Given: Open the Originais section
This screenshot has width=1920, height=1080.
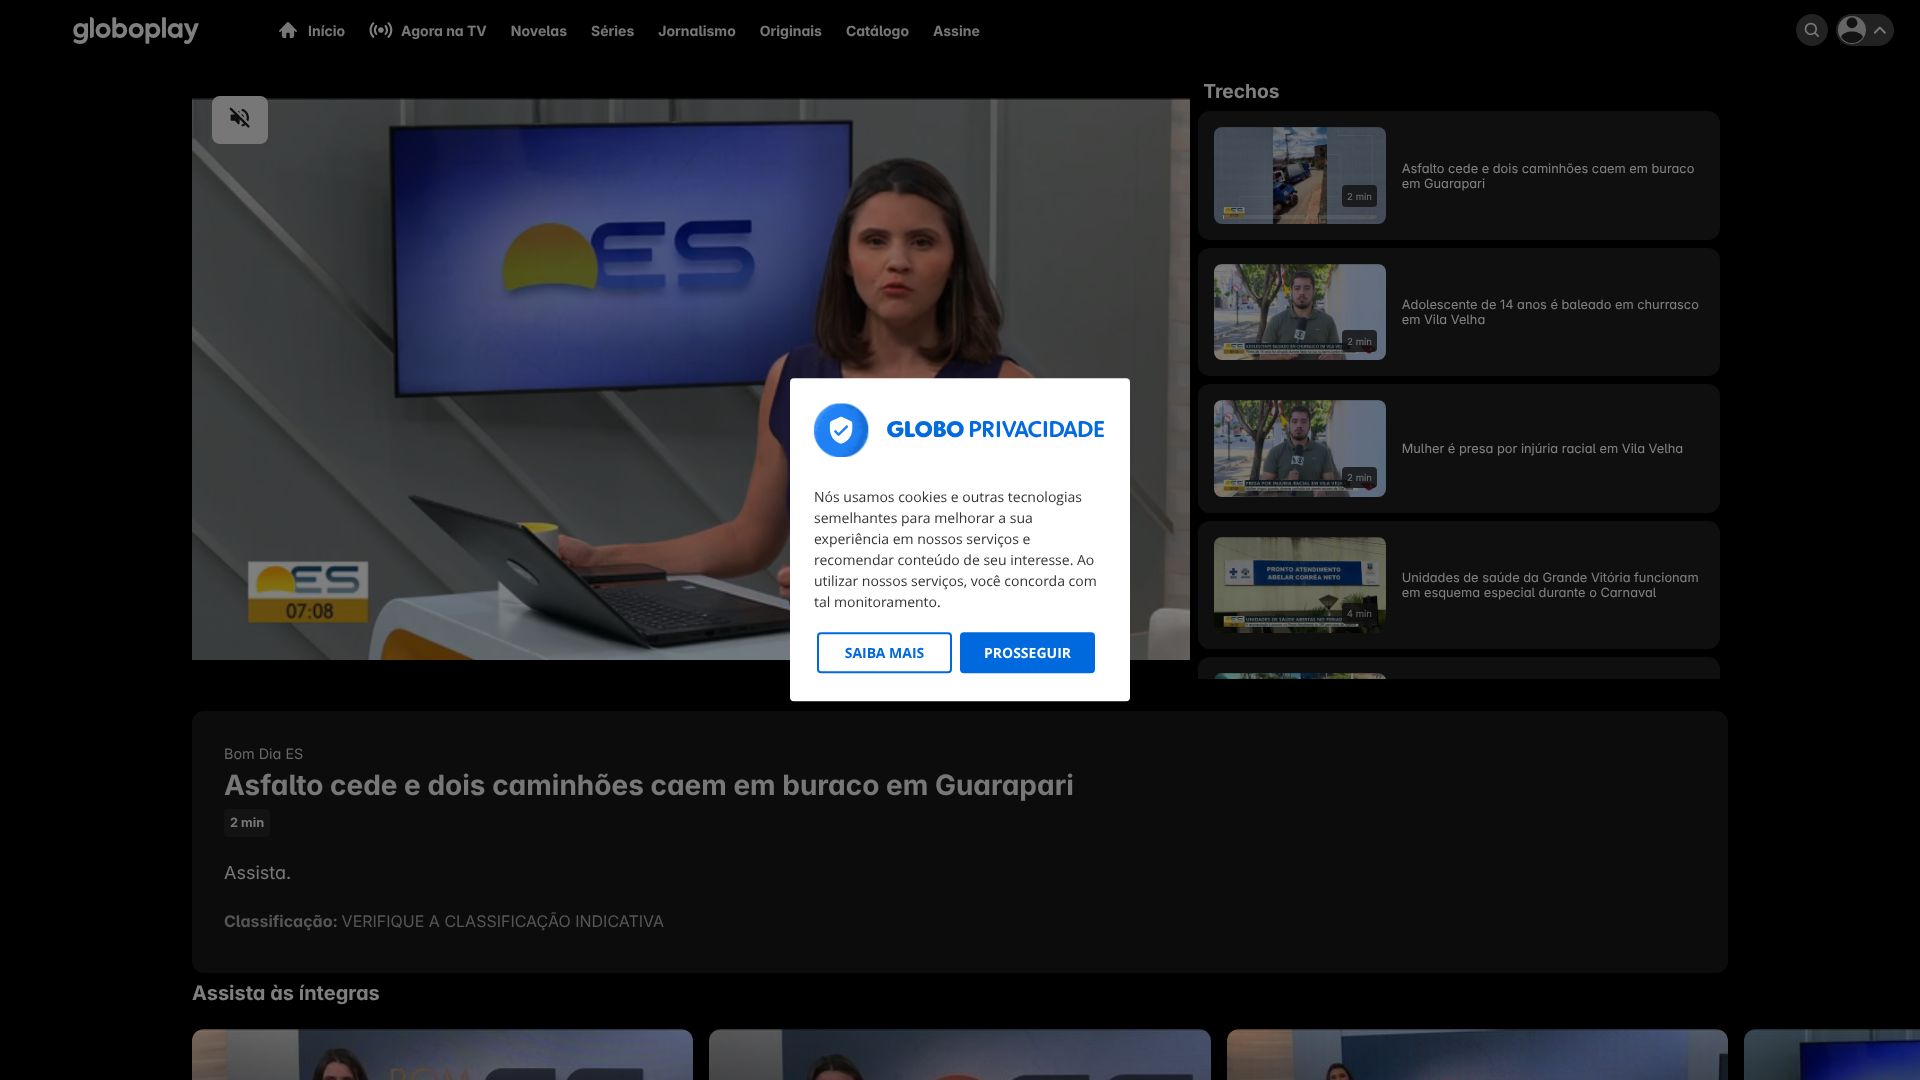Looking at the screenshot, I should coord(790,31).
